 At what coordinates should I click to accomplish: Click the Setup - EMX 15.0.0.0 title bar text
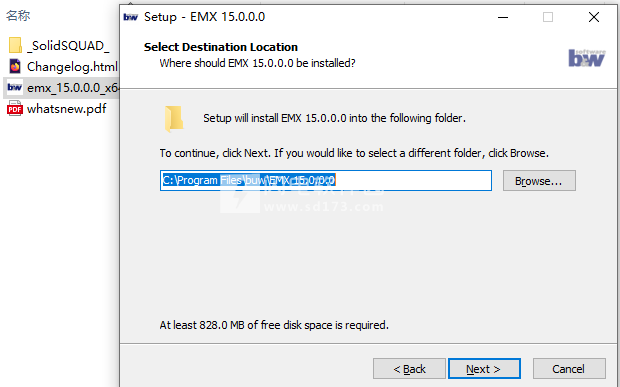click(x=204, y=17)
